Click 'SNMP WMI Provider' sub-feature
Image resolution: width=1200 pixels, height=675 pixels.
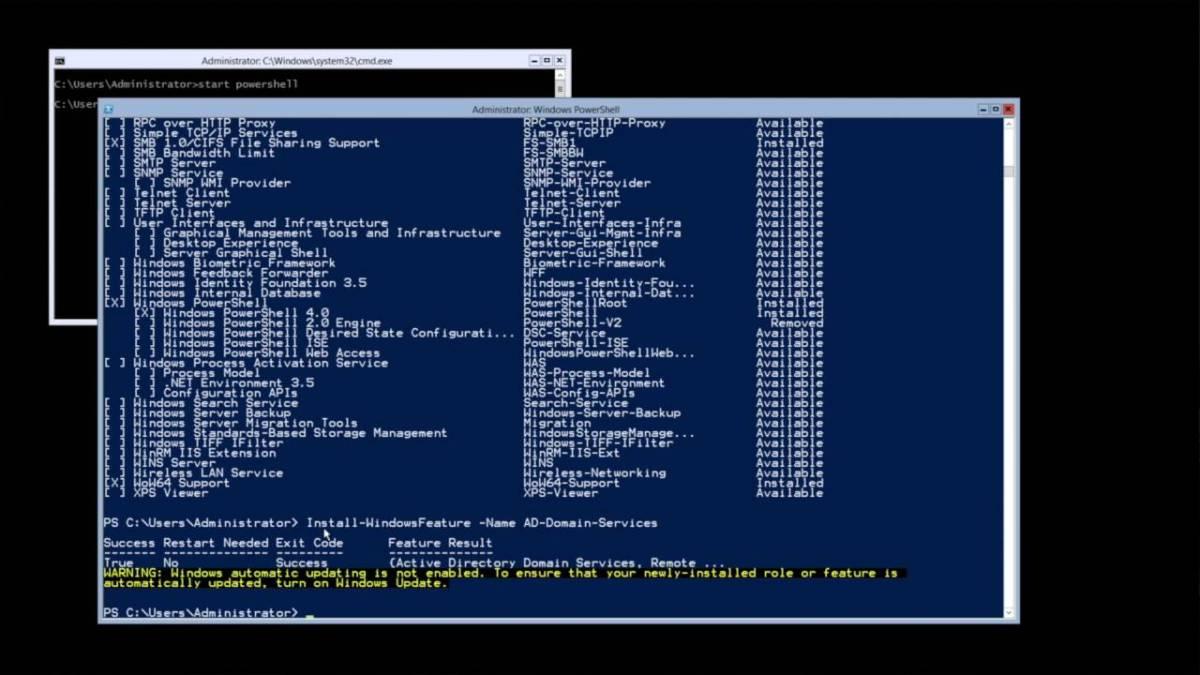pyautogui.click(x=227, y=183)
